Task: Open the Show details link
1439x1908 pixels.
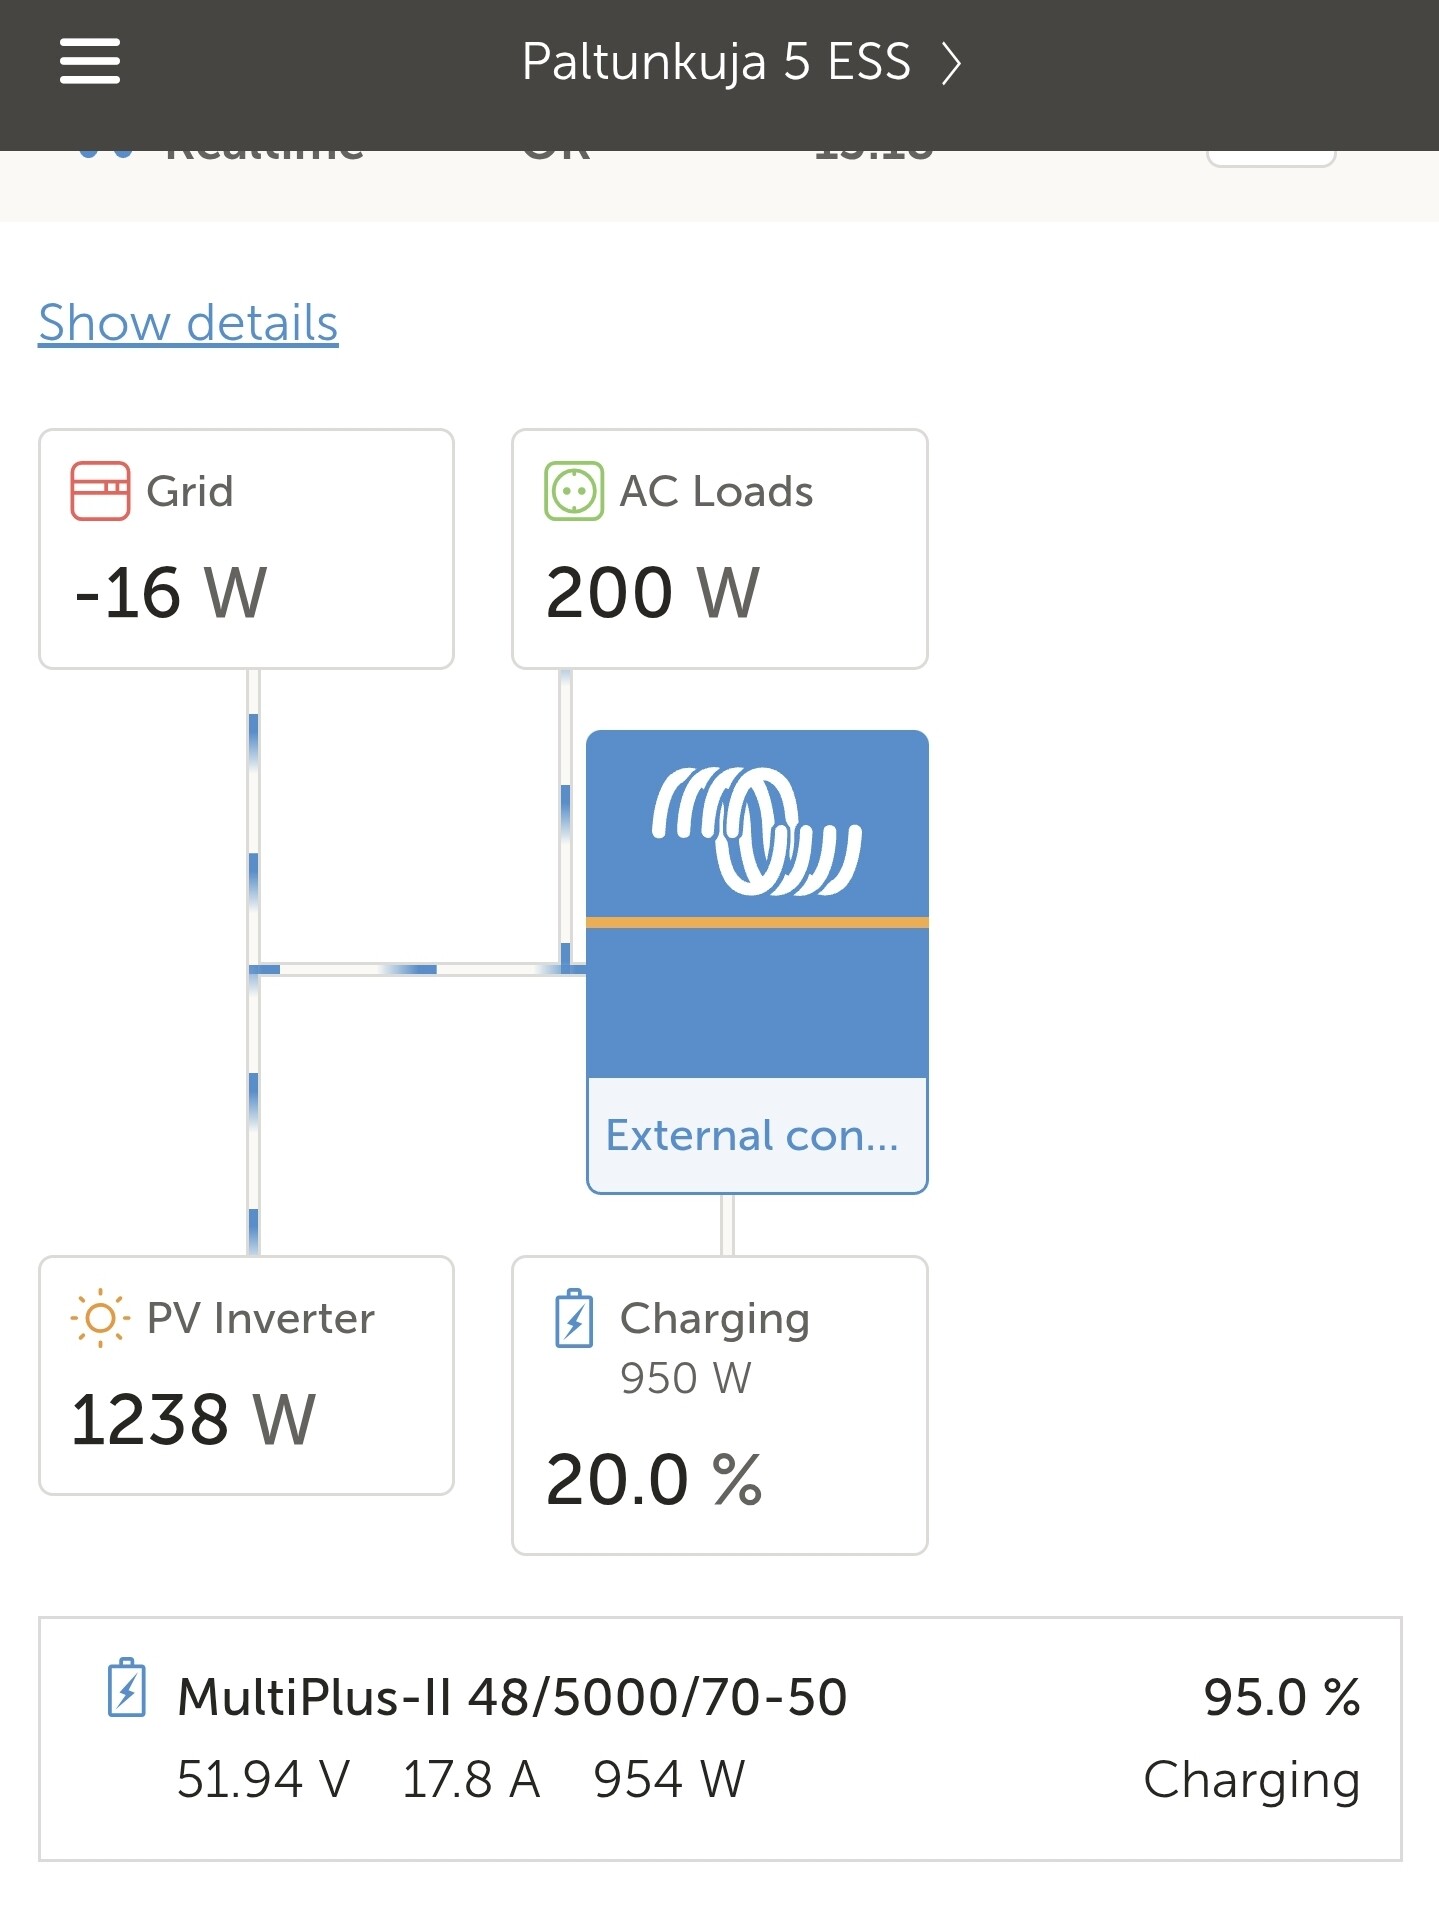Action: point(188,323)
